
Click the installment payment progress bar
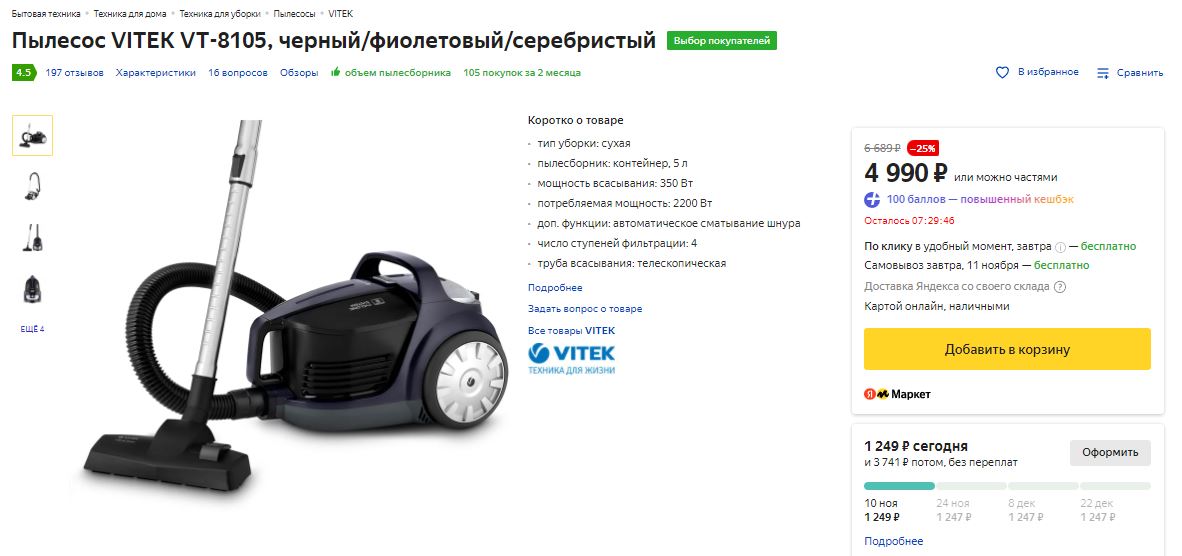pyautogui.click(x=1007, y=486)
